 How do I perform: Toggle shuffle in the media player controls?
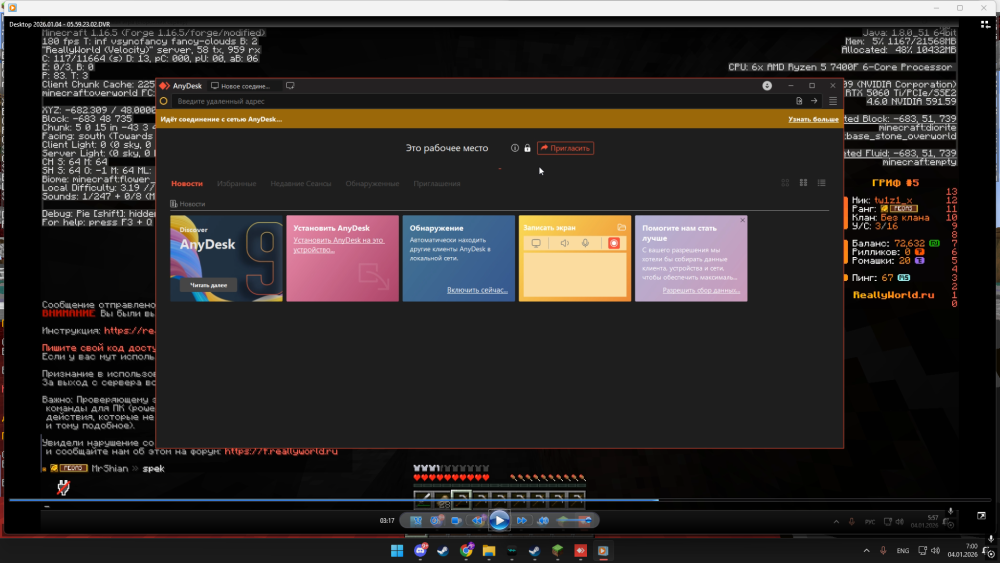pos(416,520)
